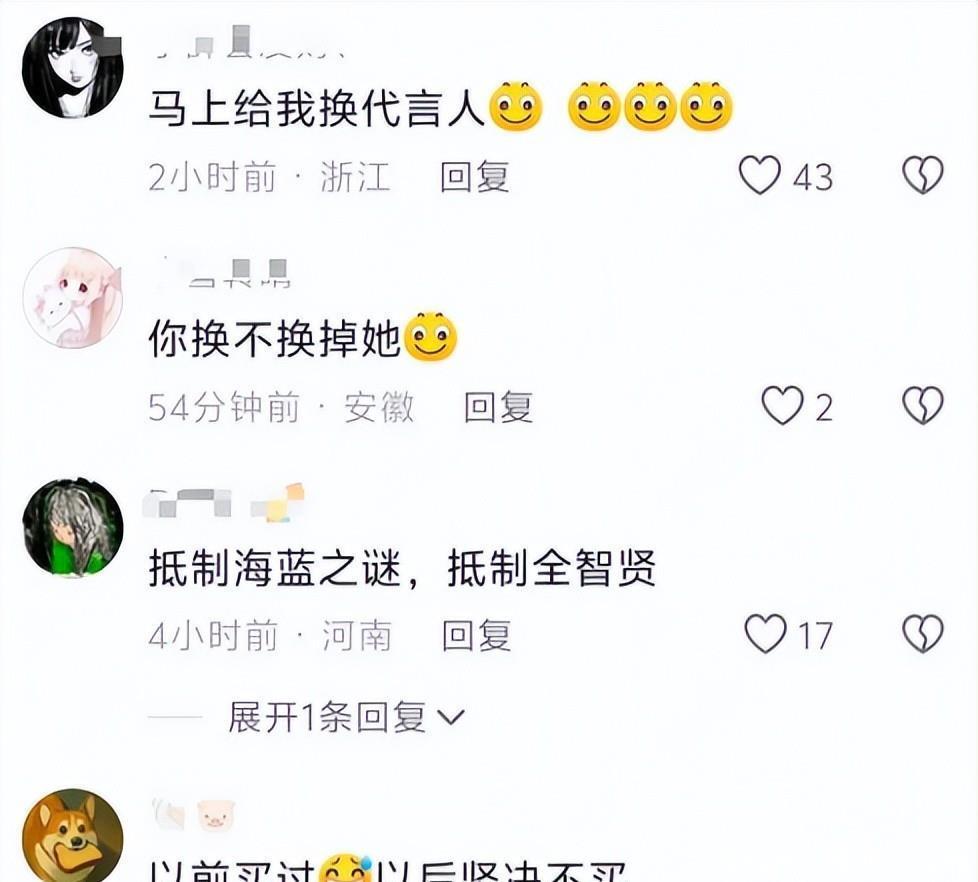This screenshot has width=978, height=882.
Task: Reply to the 马上给我换代言人 comment
Action: [475, 177]
